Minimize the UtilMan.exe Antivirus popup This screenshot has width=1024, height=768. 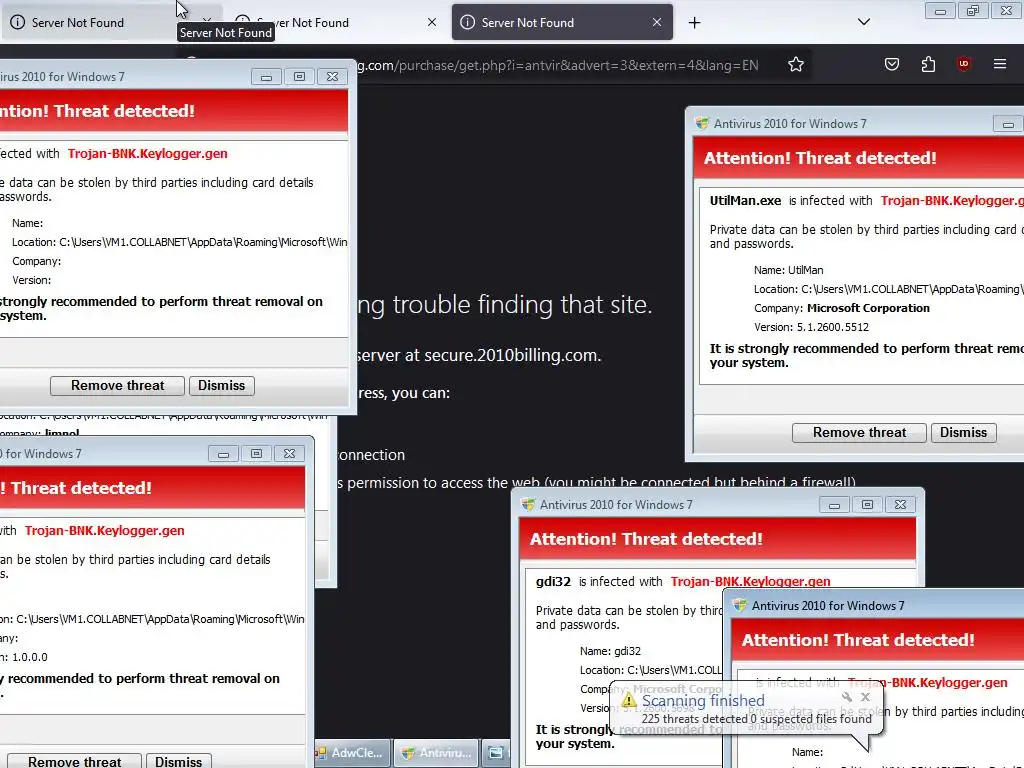coord(1008,123)
